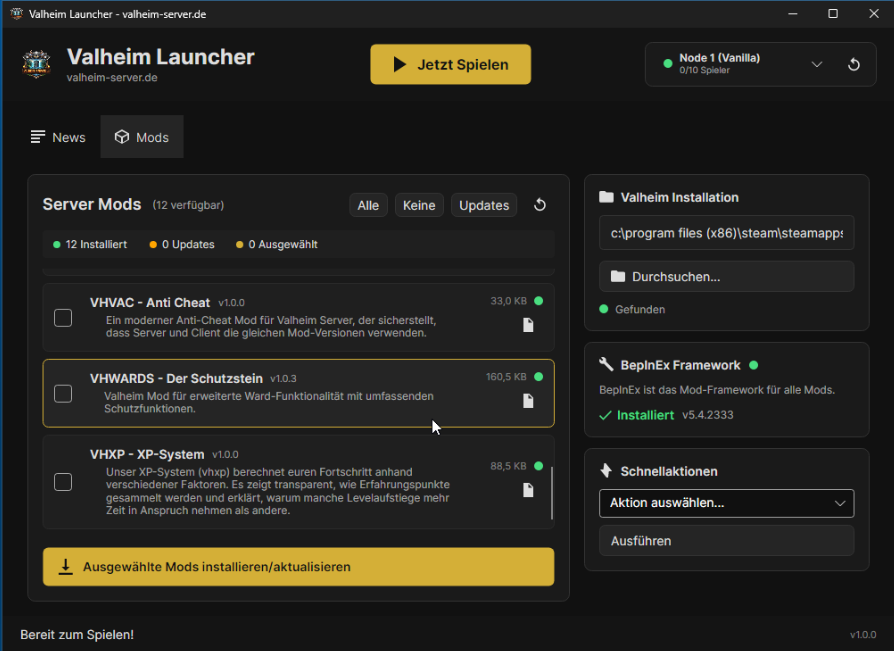The width and height of the screenshot is (894, 651).
Task: Open the Aktion auswählen dropdown
Action: (726, 503)
